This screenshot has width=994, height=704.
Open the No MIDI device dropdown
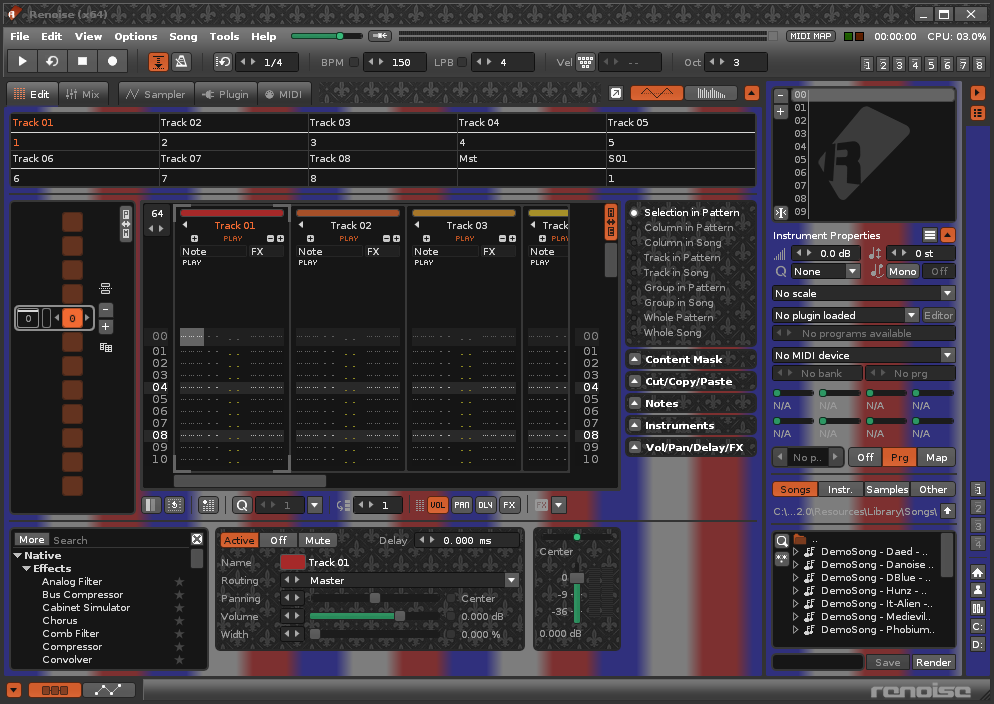pos(863,355)
